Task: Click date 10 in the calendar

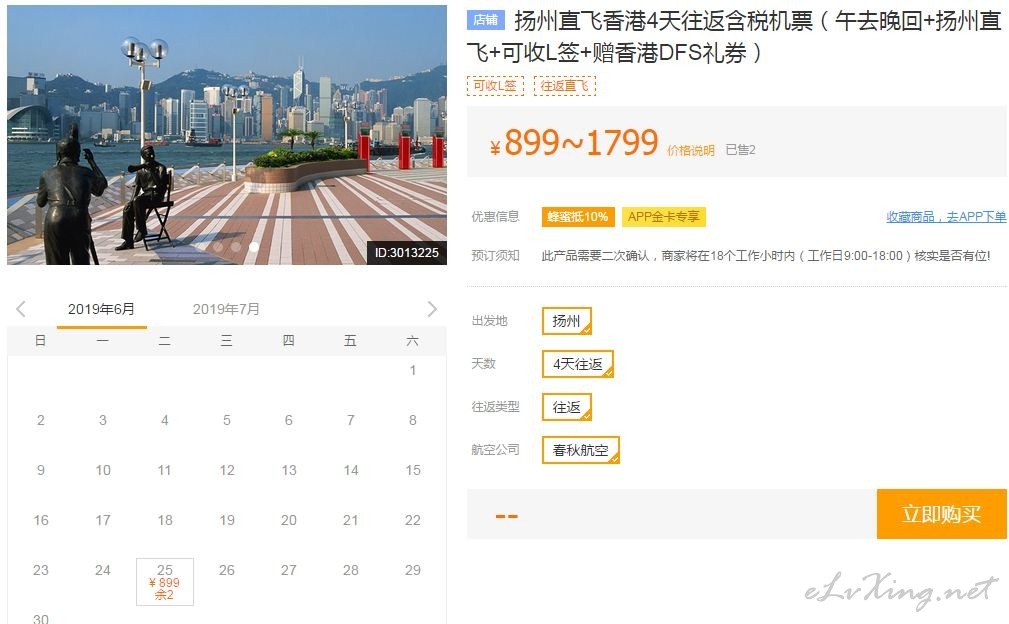Action: pos(103,470)
